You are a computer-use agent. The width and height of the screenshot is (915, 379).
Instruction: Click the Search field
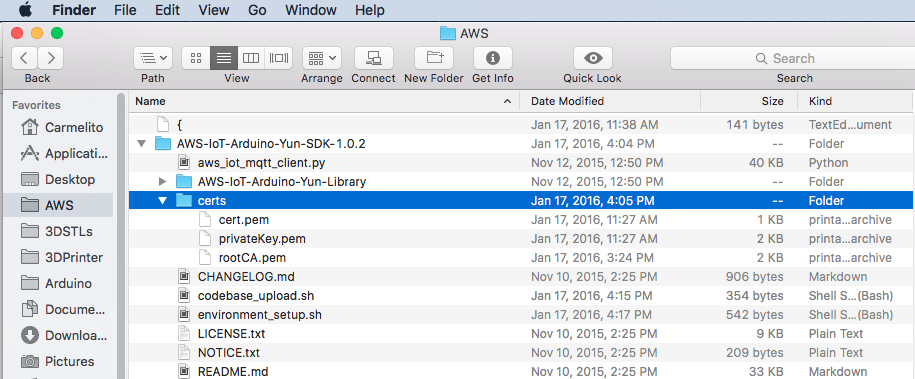tap(792, 58)
